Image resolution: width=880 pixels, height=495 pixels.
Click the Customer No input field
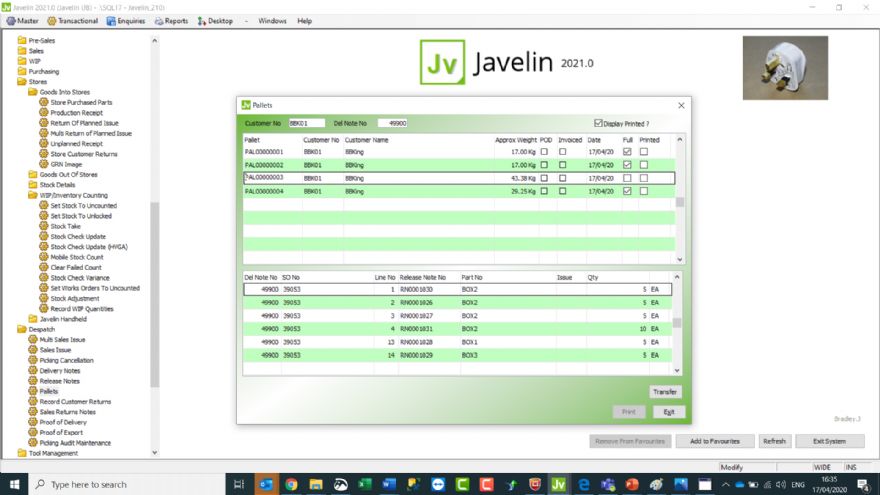pos(306,123)
